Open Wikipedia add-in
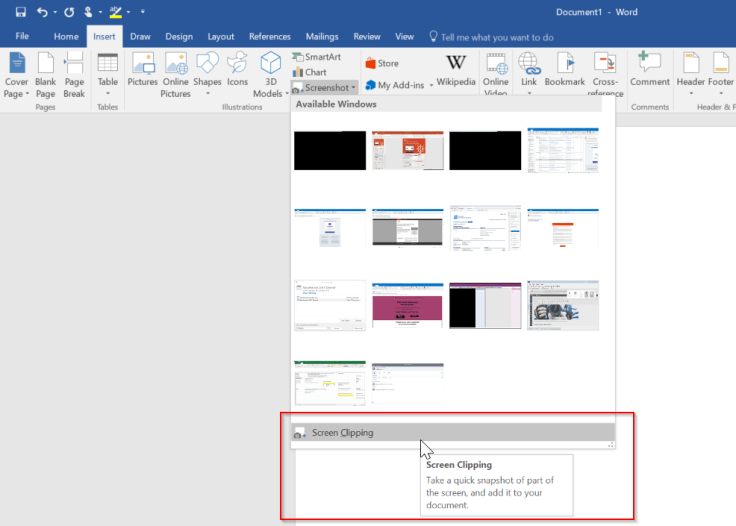Image resolution: width=736 pixels, height=526 pixels. coord(456,71)
